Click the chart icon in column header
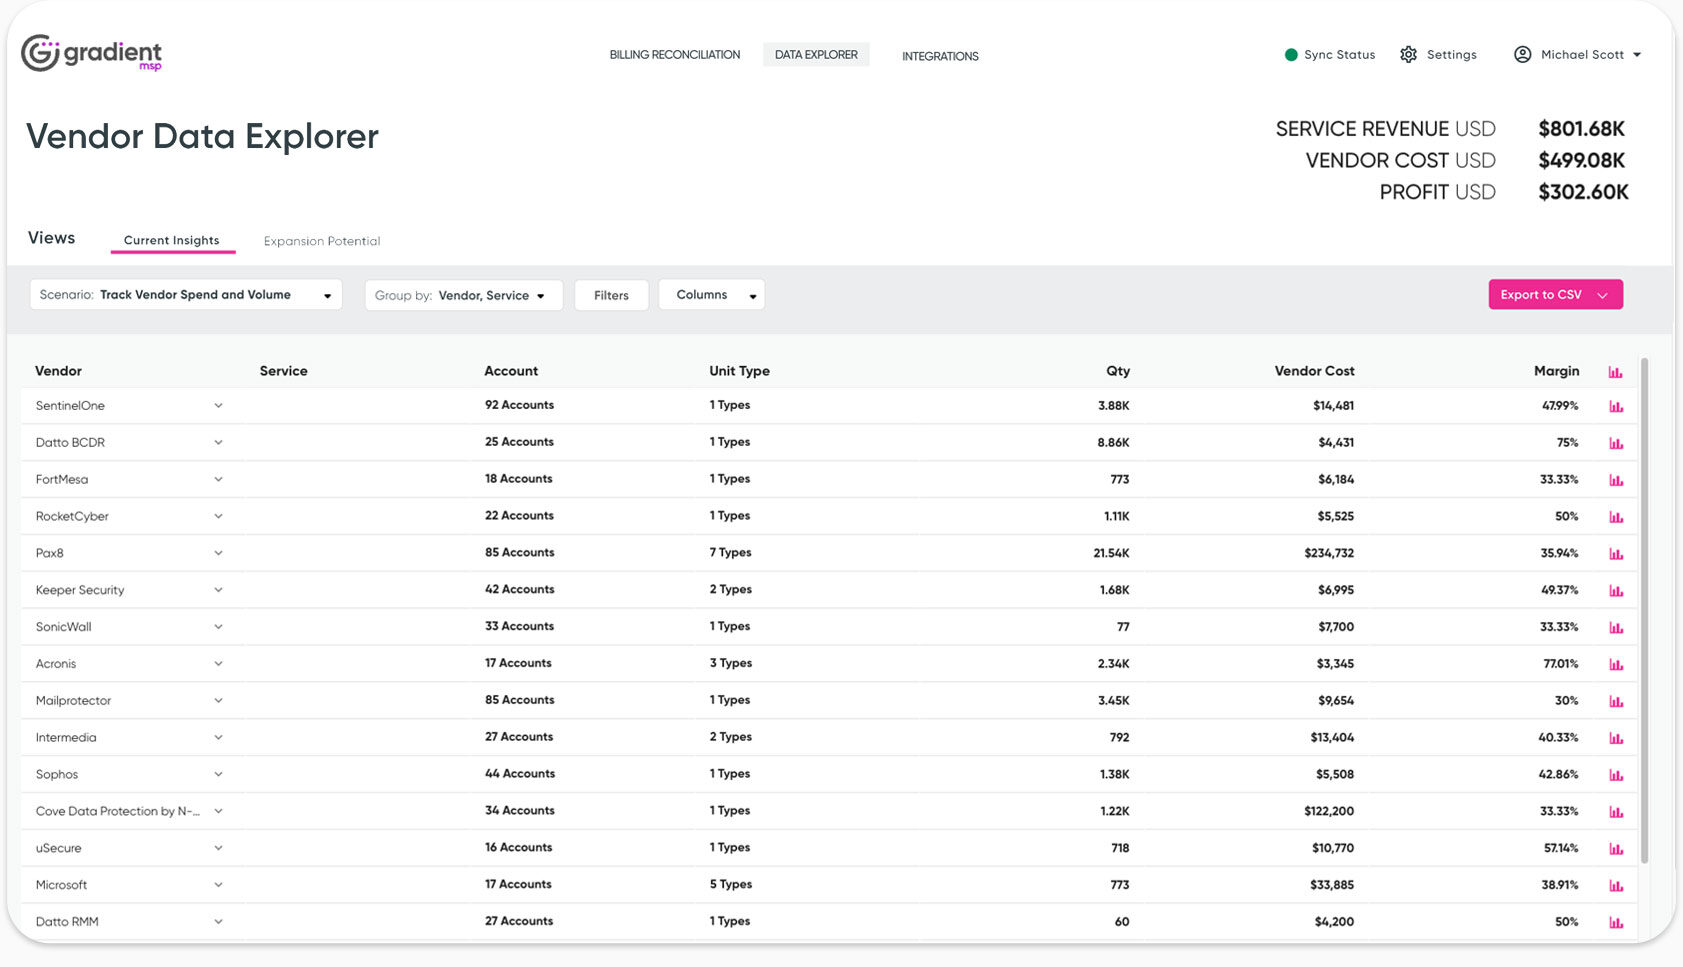This screenshot has width=1683, height=967. point(1615,372)
